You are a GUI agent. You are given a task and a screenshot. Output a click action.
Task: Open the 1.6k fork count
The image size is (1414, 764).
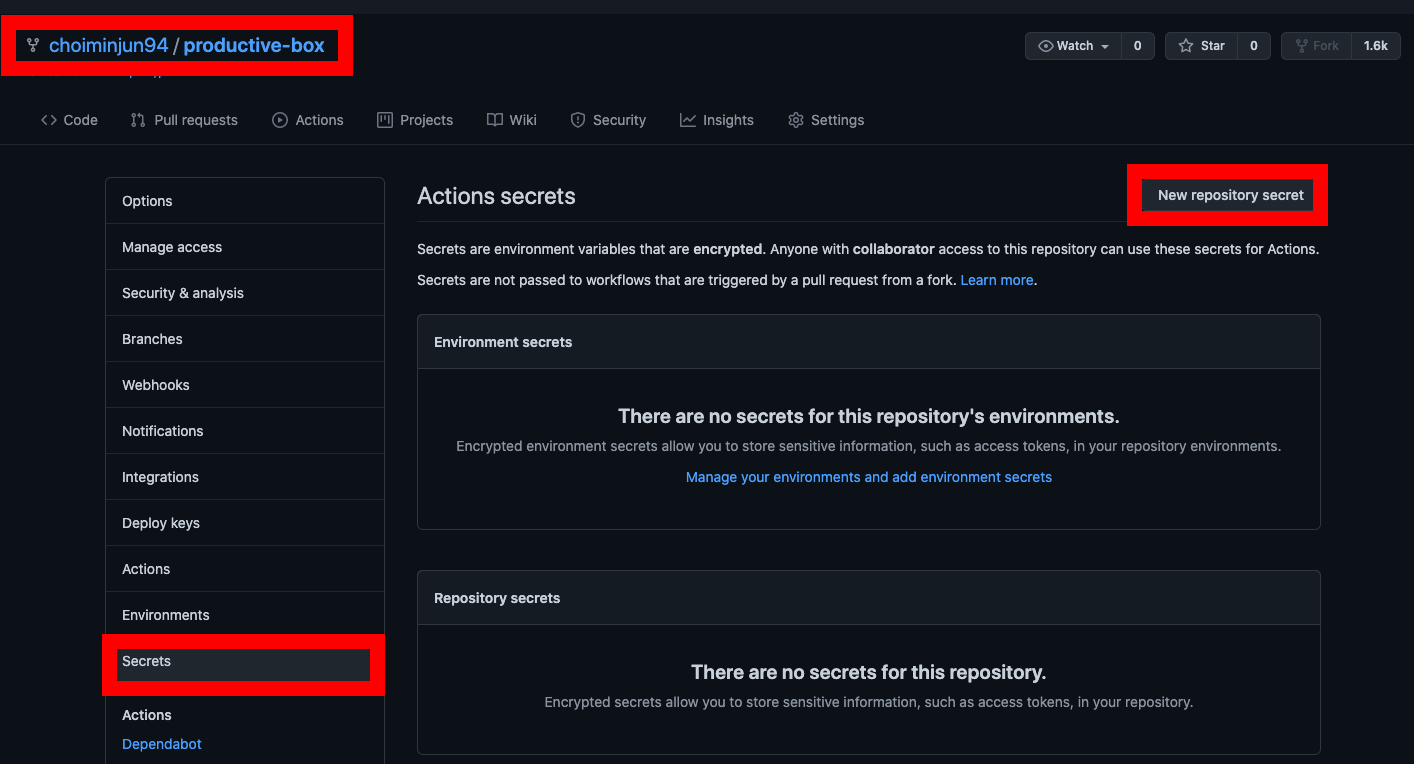pyautogui.click(x=1376, y=46)
